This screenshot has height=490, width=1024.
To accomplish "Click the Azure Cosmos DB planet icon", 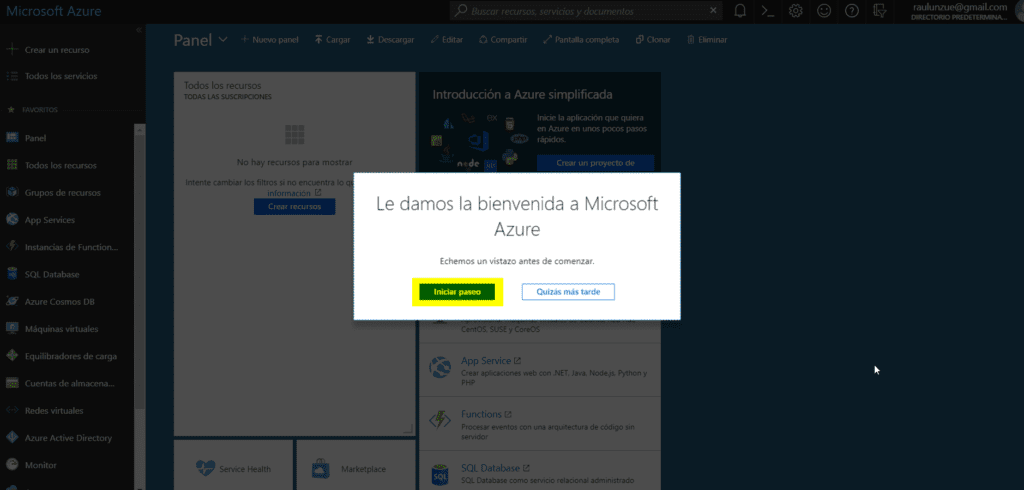I will 12,302.
